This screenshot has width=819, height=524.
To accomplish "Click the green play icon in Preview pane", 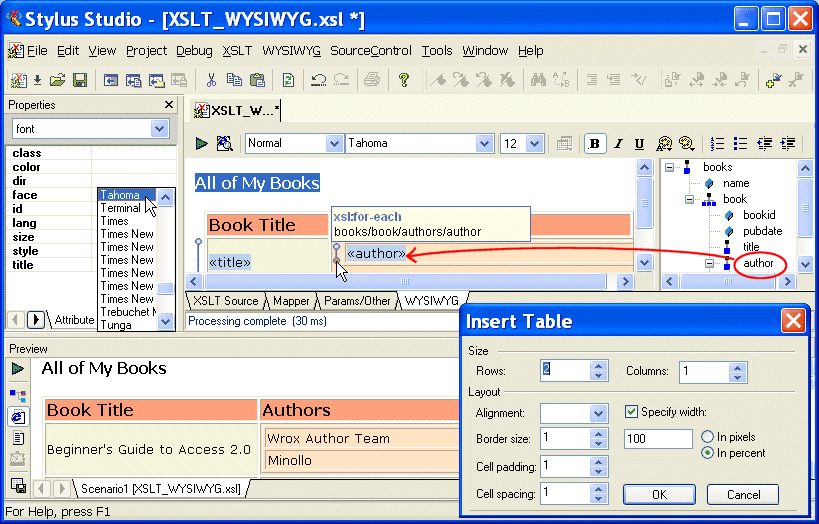I will pos(18,369).
